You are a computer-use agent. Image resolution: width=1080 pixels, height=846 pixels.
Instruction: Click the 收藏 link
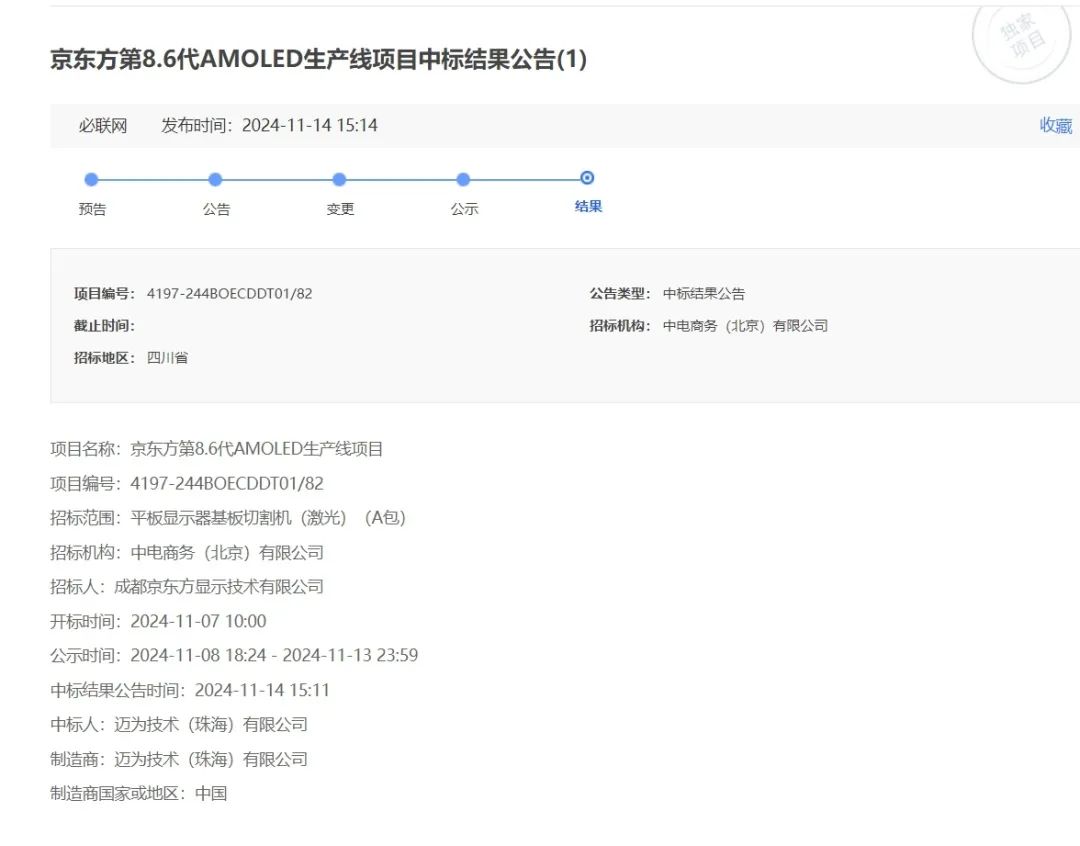(x=1056, y=125)
